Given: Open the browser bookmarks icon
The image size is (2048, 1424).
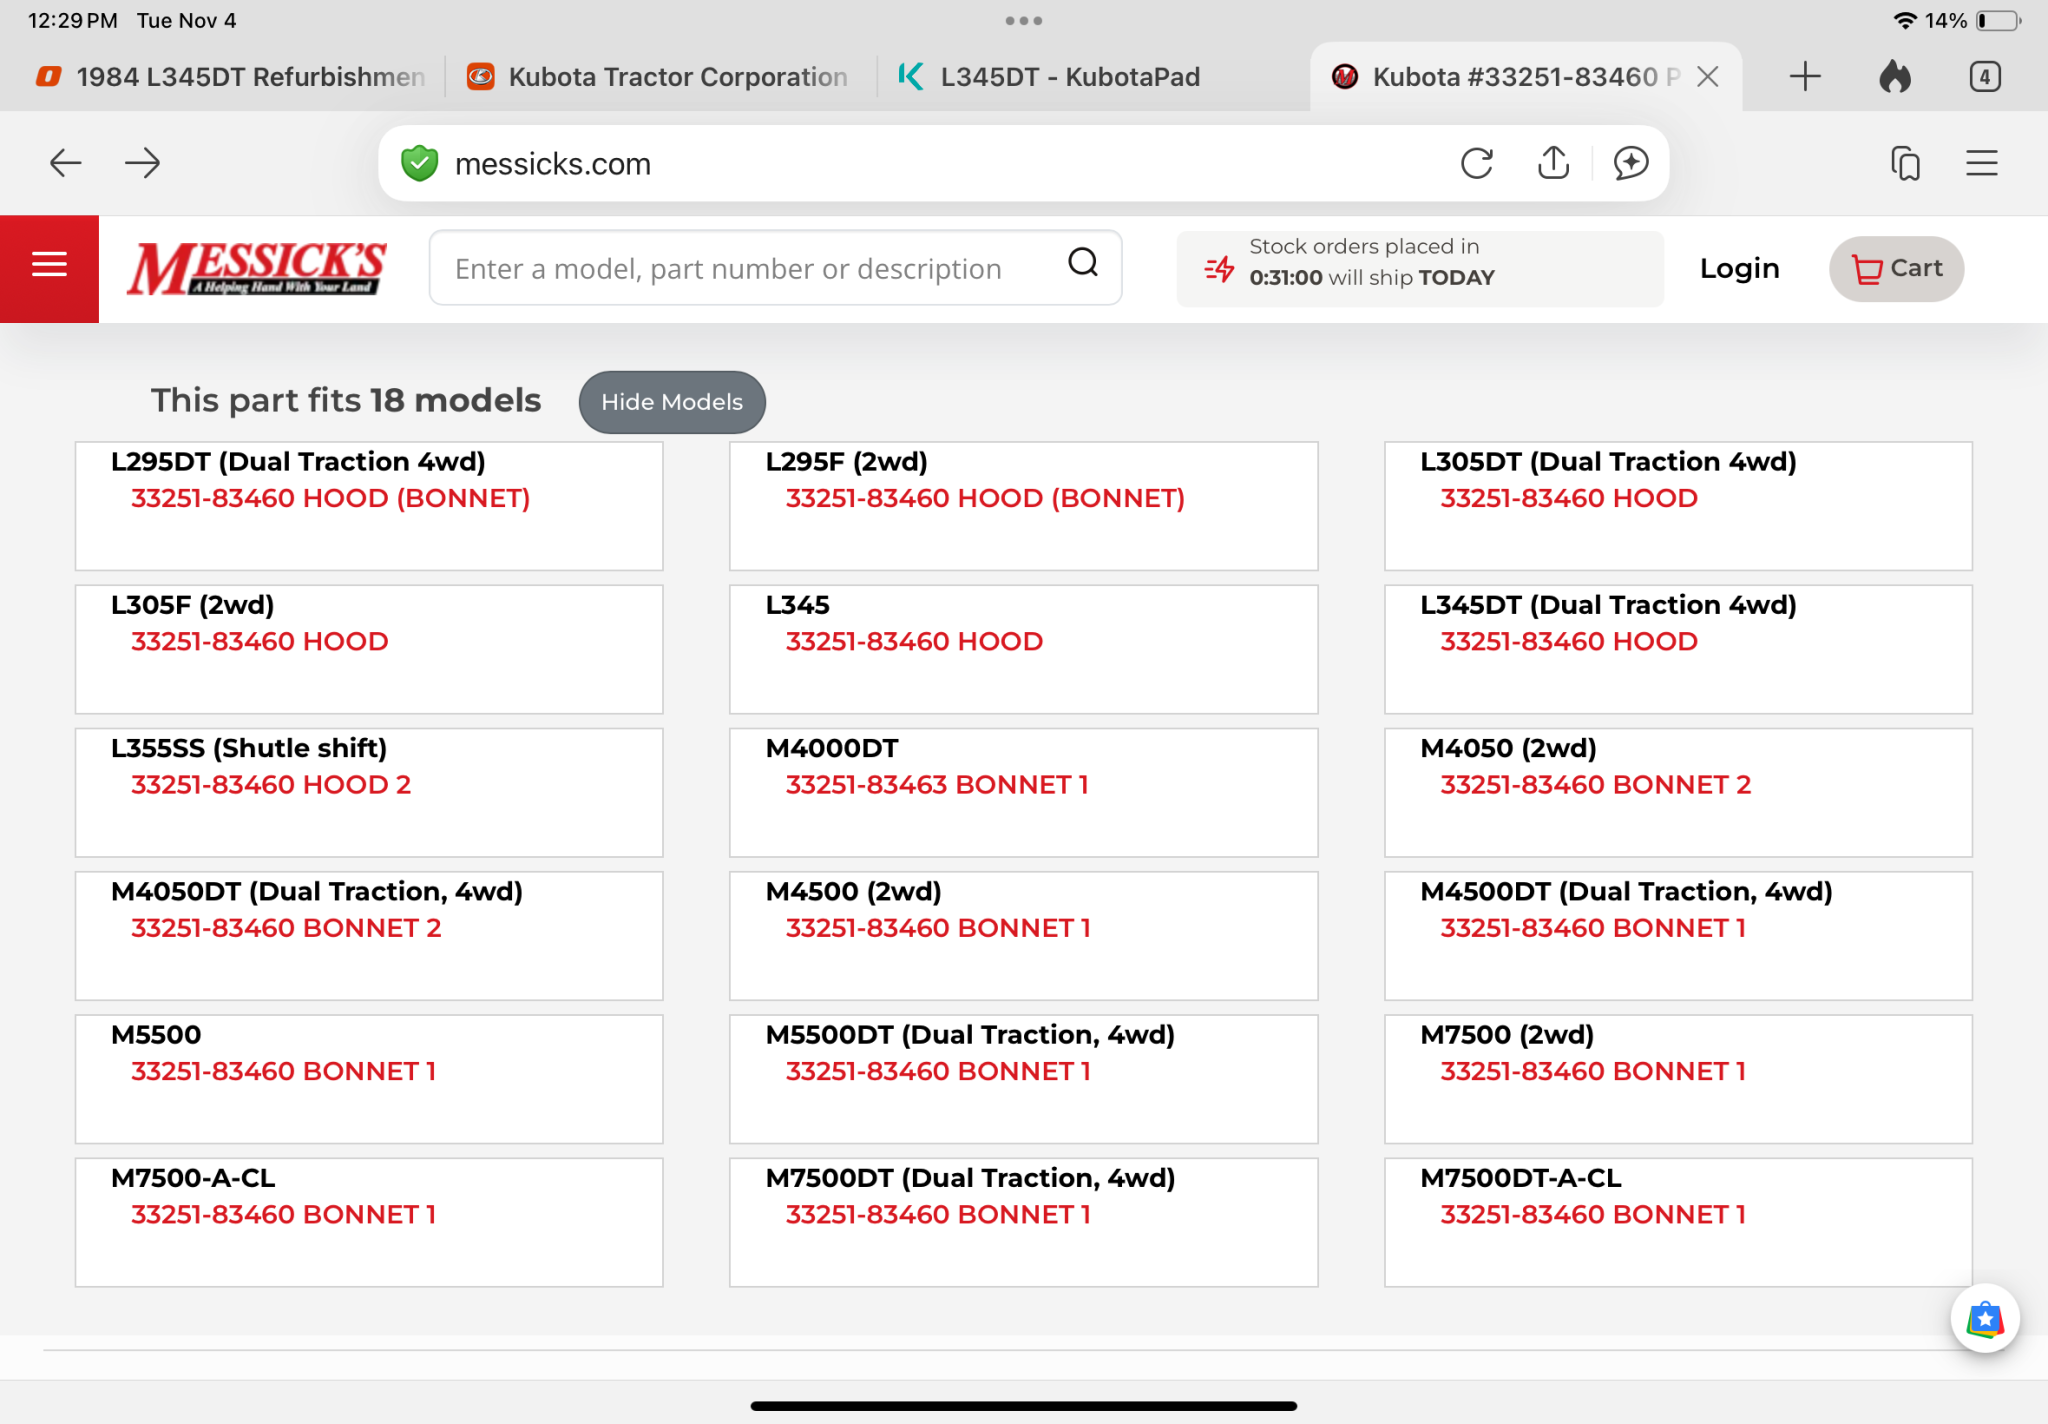Looking at the screenshot, I should pyautogui.click(x=1905, y=163).
